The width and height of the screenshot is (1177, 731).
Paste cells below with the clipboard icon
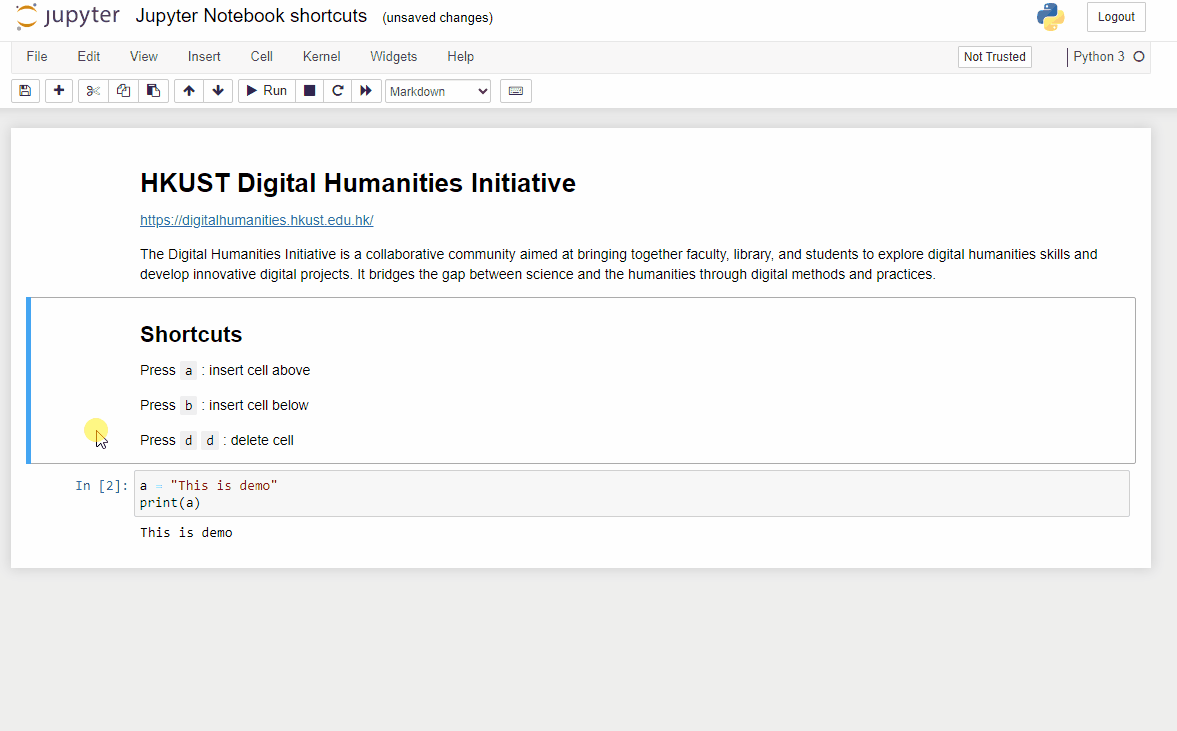click(x=153, y=91)
